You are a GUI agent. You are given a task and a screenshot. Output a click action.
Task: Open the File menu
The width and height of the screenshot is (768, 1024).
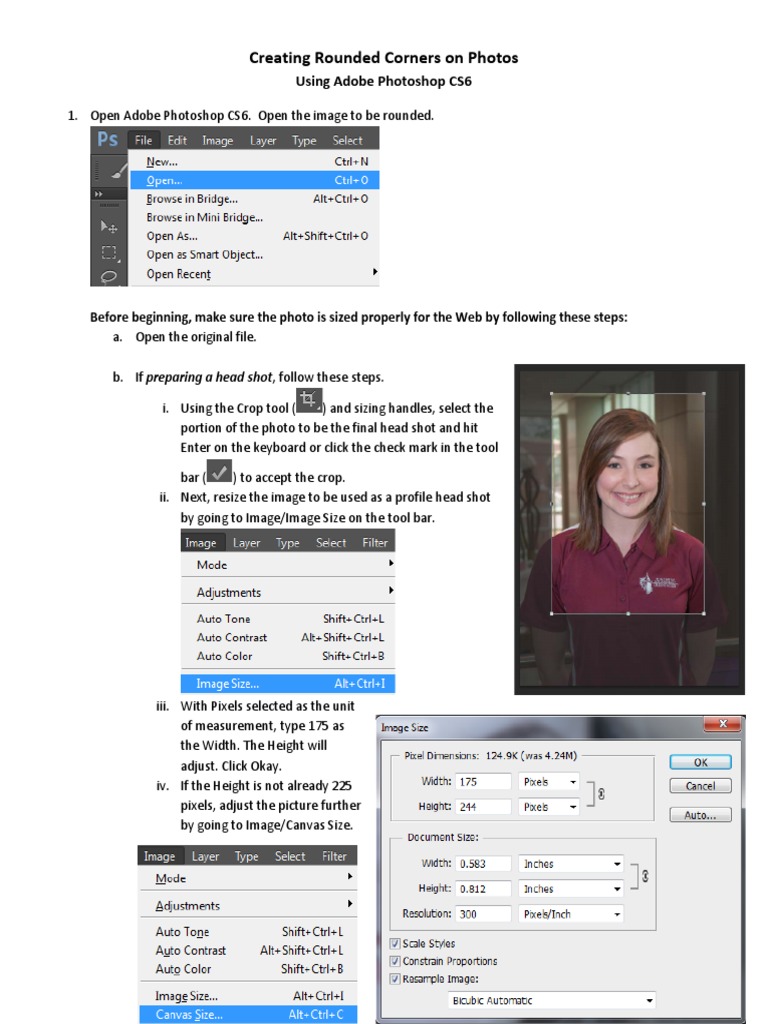pos(144,140)
